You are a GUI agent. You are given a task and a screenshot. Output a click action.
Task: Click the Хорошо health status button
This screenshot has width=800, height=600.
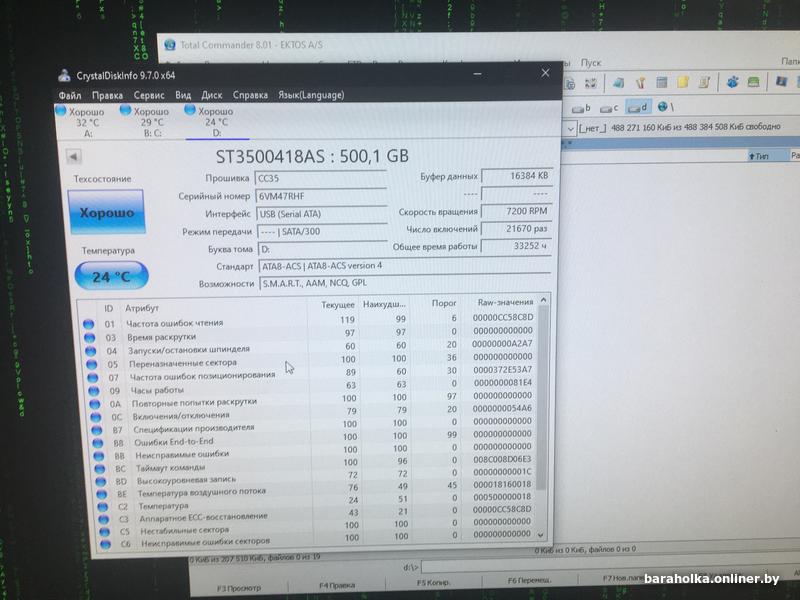107,212
